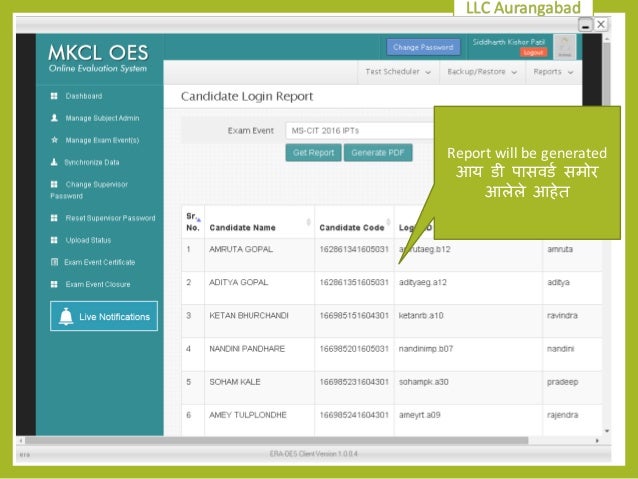
Task: Click password value rajendra
Action: tap(563, 415)
